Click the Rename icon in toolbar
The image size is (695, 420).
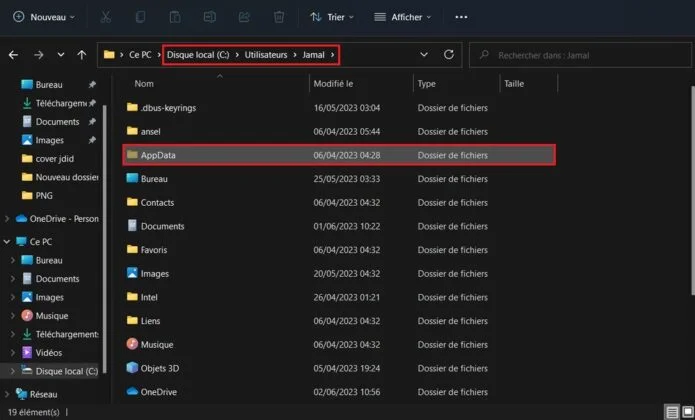(211, 17)
